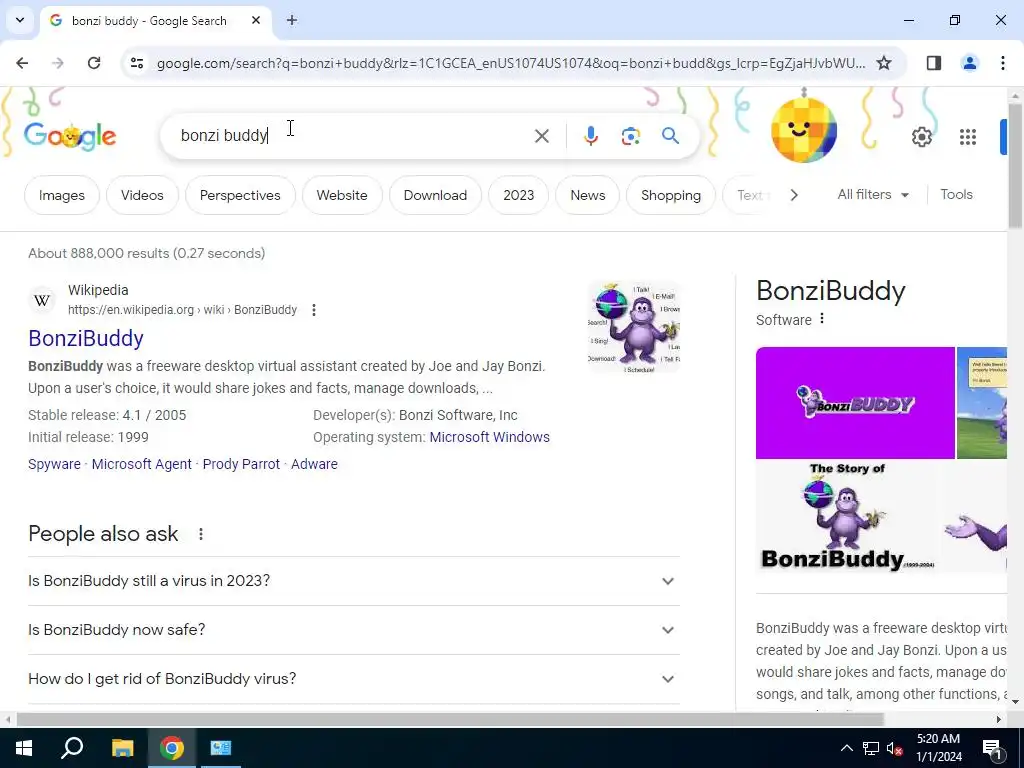Select the Website filter chip
This screenshot has width=1024, height=768.
click(342, 195)
